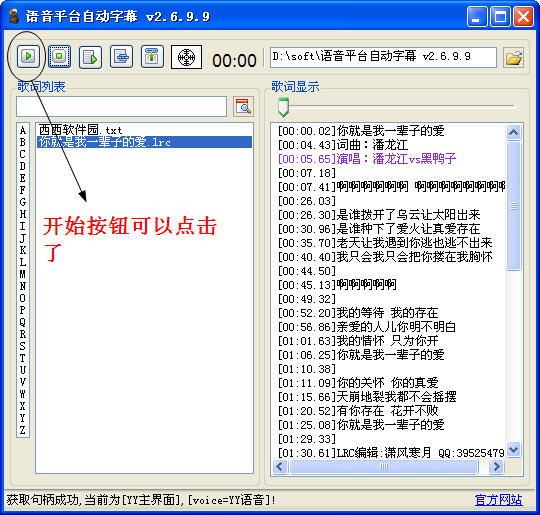Select lyric line [01:15.66]天崩地裂我都不会摇摆
Viewport: 540px width, 515px height.
pos(367,397)
